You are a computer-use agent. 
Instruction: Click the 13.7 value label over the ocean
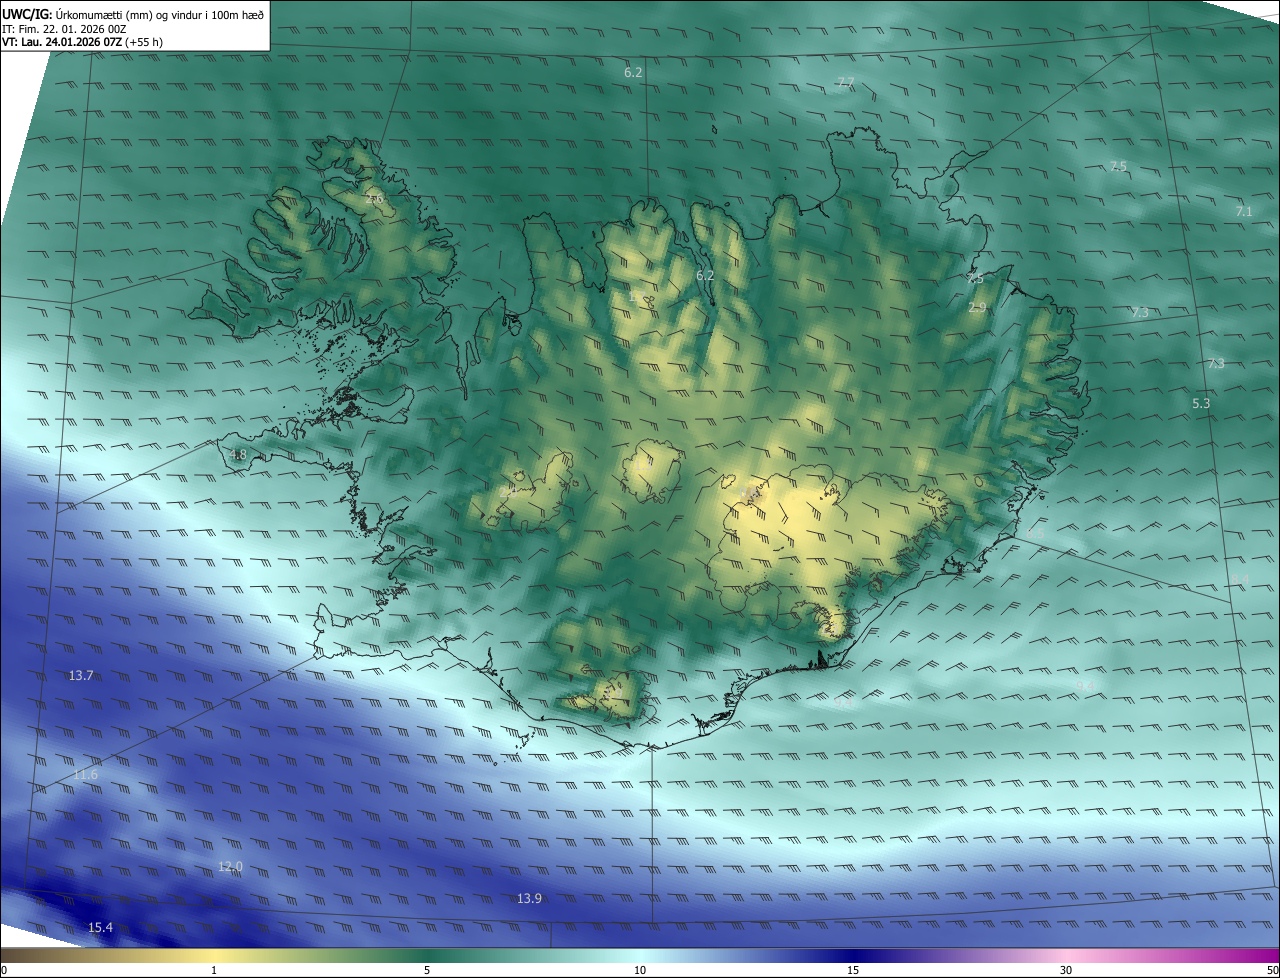(x=81, y=676)
